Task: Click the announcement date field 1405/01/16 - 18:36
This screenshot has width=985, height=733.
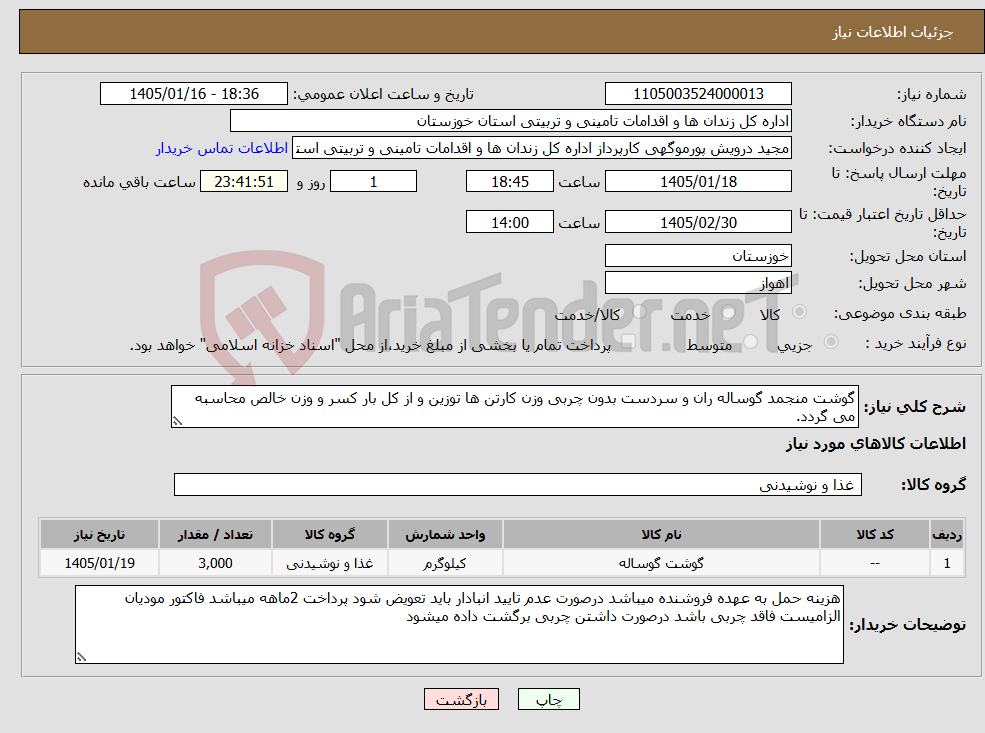Action: pyautogui.click(x=193, y=94)
